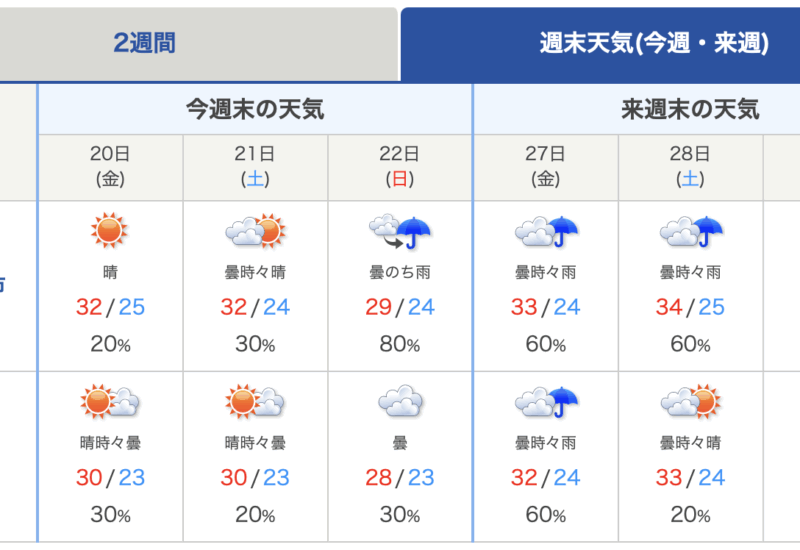Click the rain umbrella icon for 27日 bottom row
This screenshot has height=550, width=800.
[x=546, y=402]
